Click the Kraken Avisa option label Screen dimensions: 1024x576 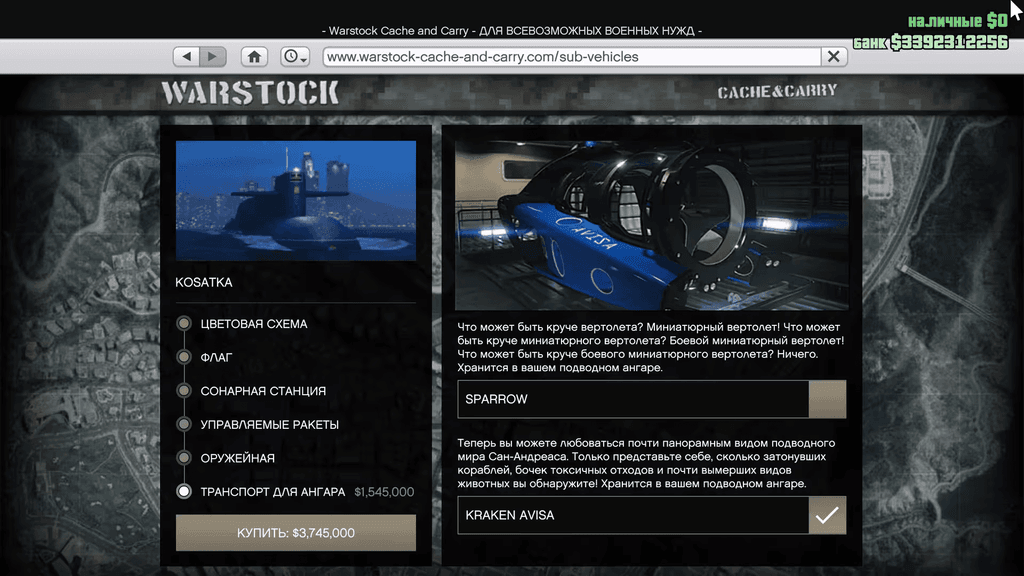point(510,515)
